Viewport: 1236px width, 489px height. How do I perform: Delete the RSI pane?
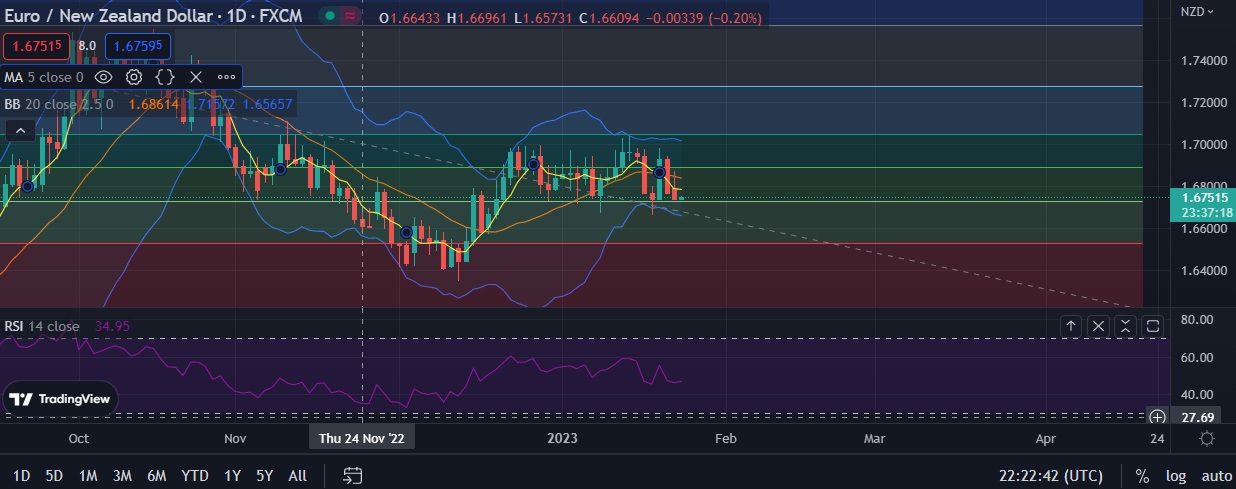[1098, 326]
